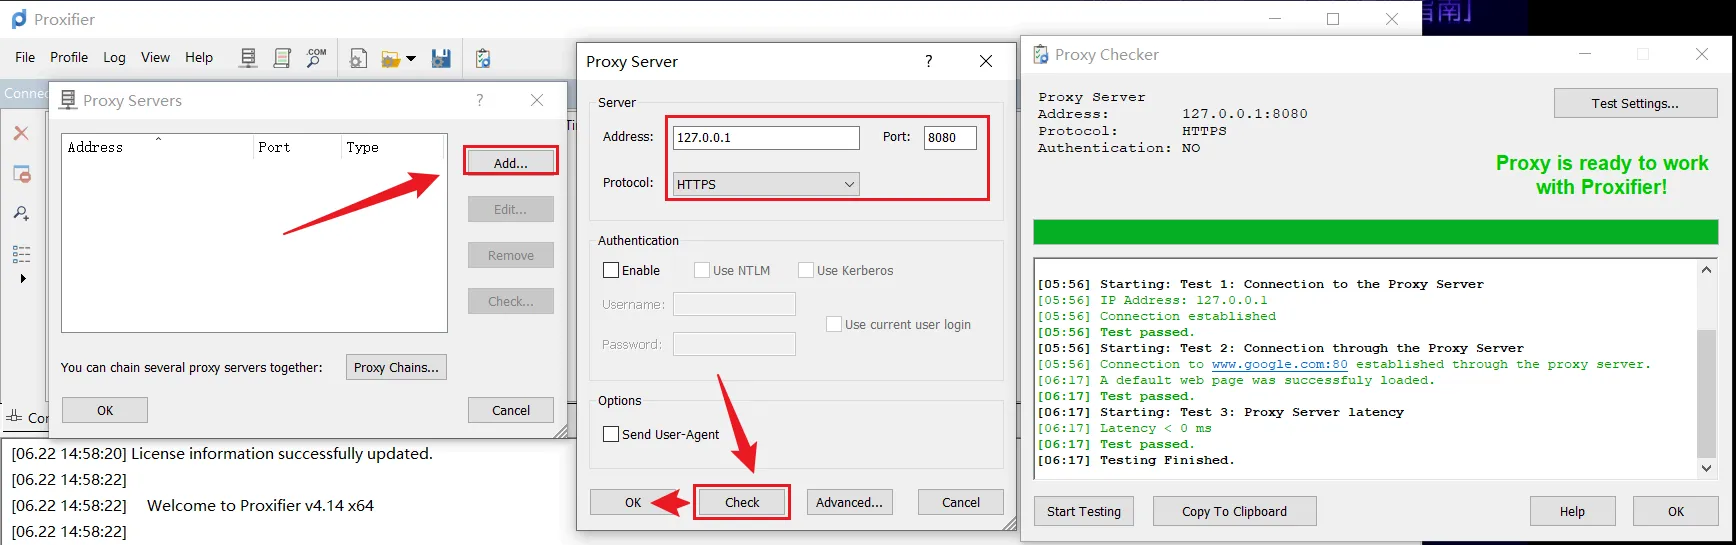Open Name Resolution (.COM) toolbar icon

(x=316, y=58)
